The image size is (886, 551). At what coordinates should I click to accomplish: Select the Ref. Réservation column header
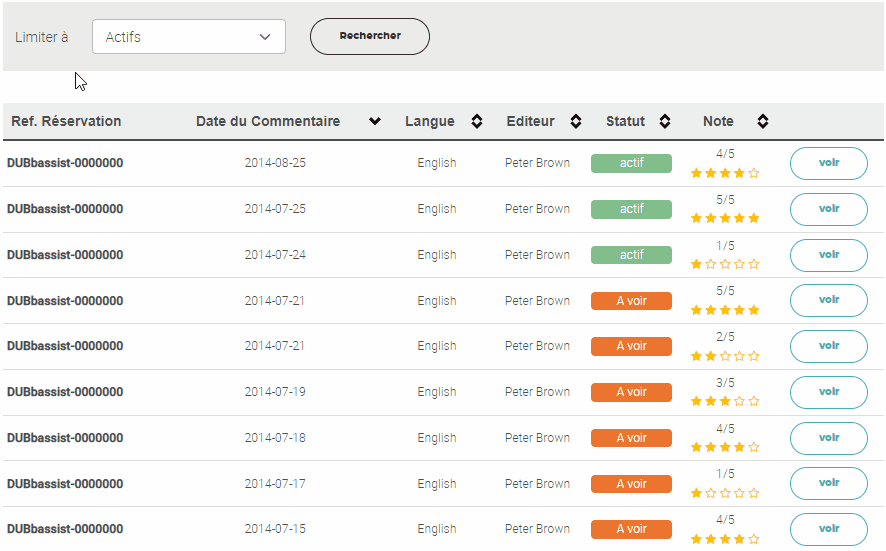tap(66, 122)
